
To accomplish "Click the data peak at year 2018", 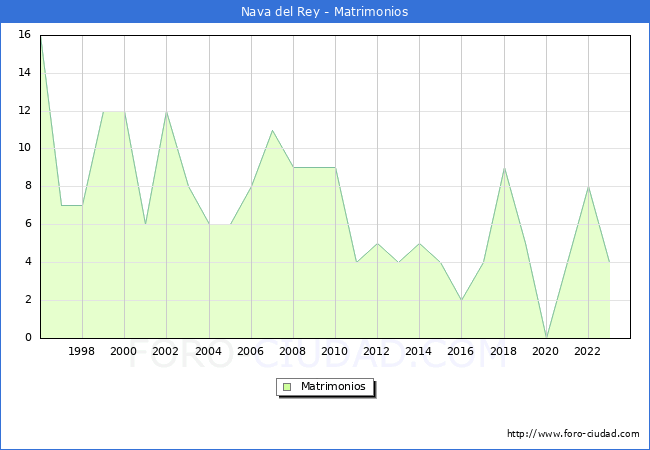I will point(504,168).
